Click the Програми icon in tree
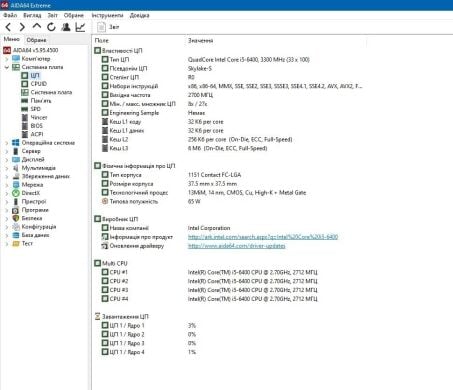Screen dimensions: 453x390 pyautogui.click(x=16, y=210)
